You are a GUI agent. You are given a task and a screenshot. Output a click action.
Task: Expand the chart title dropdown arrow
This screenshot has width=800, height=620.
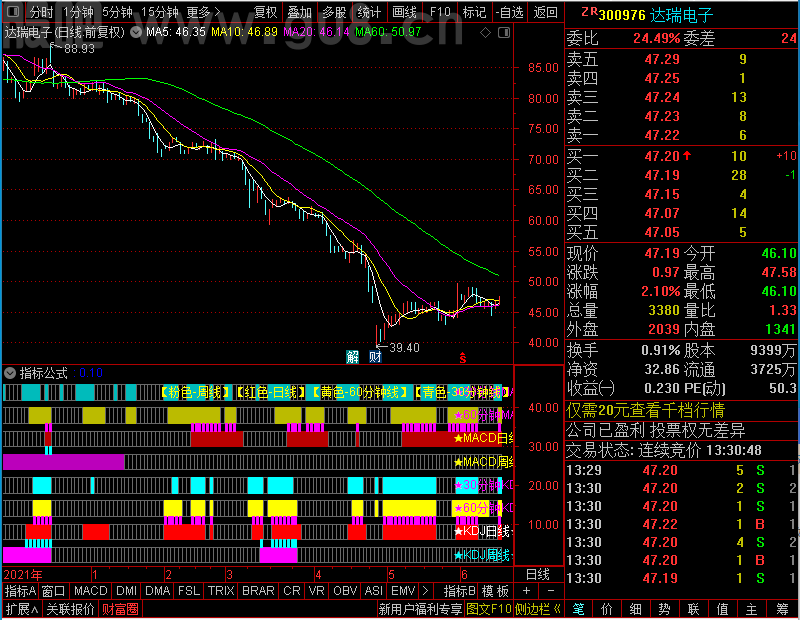click(x=136, y=32)
